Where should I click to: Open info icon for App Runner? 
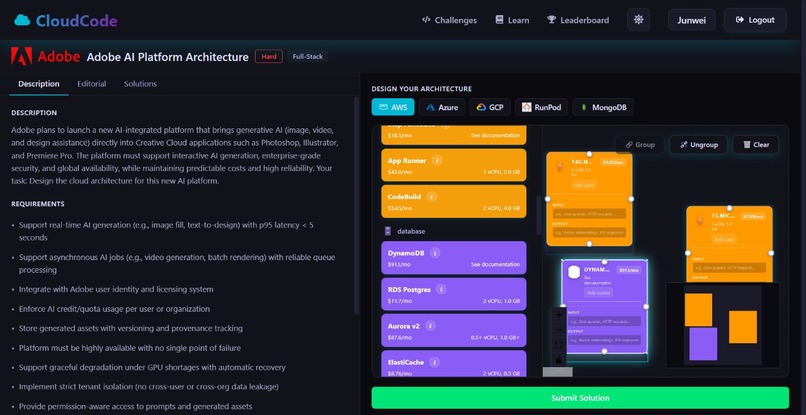point(437,160)
